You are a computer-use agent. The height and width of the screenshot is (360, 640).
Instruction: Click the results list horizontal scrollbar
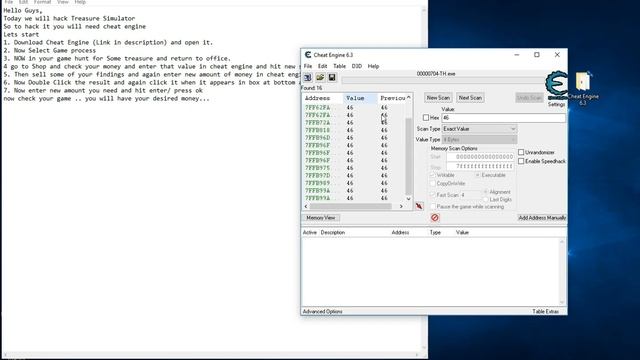(350, 207)
